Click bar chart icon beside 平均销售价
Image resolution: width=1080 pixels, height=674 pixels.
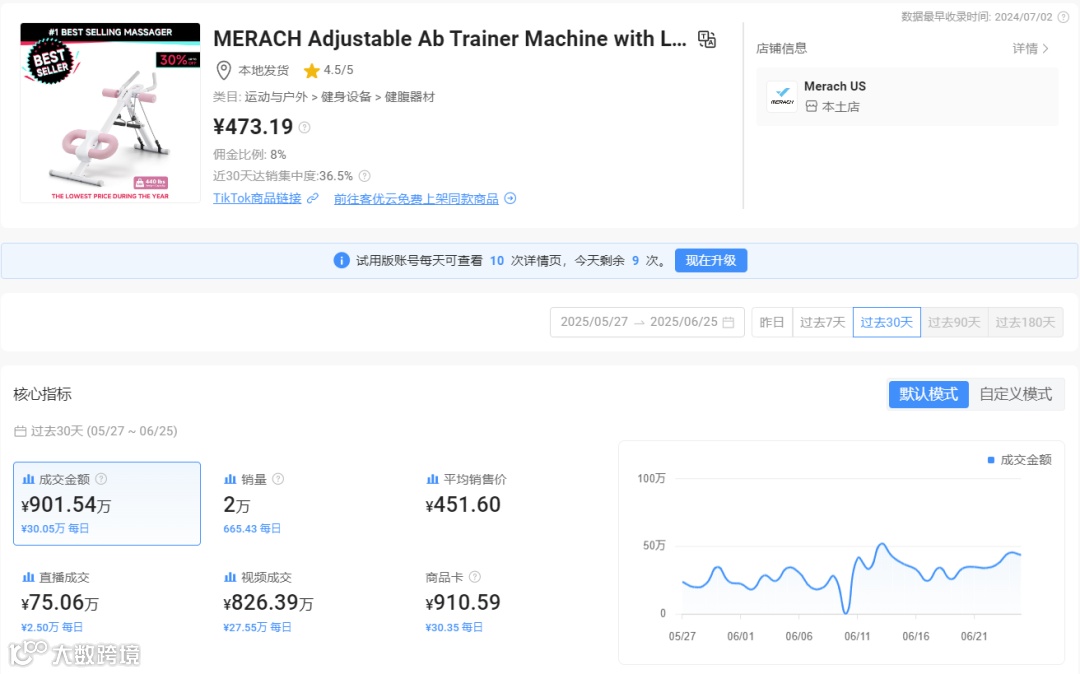coord(433,479)
